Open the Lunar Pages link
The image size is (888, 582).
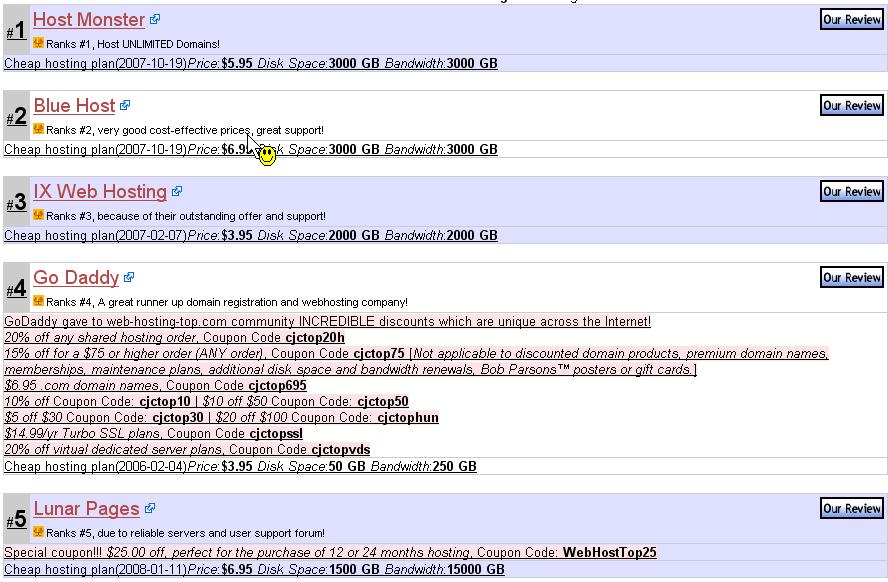(x=86, y=509)
